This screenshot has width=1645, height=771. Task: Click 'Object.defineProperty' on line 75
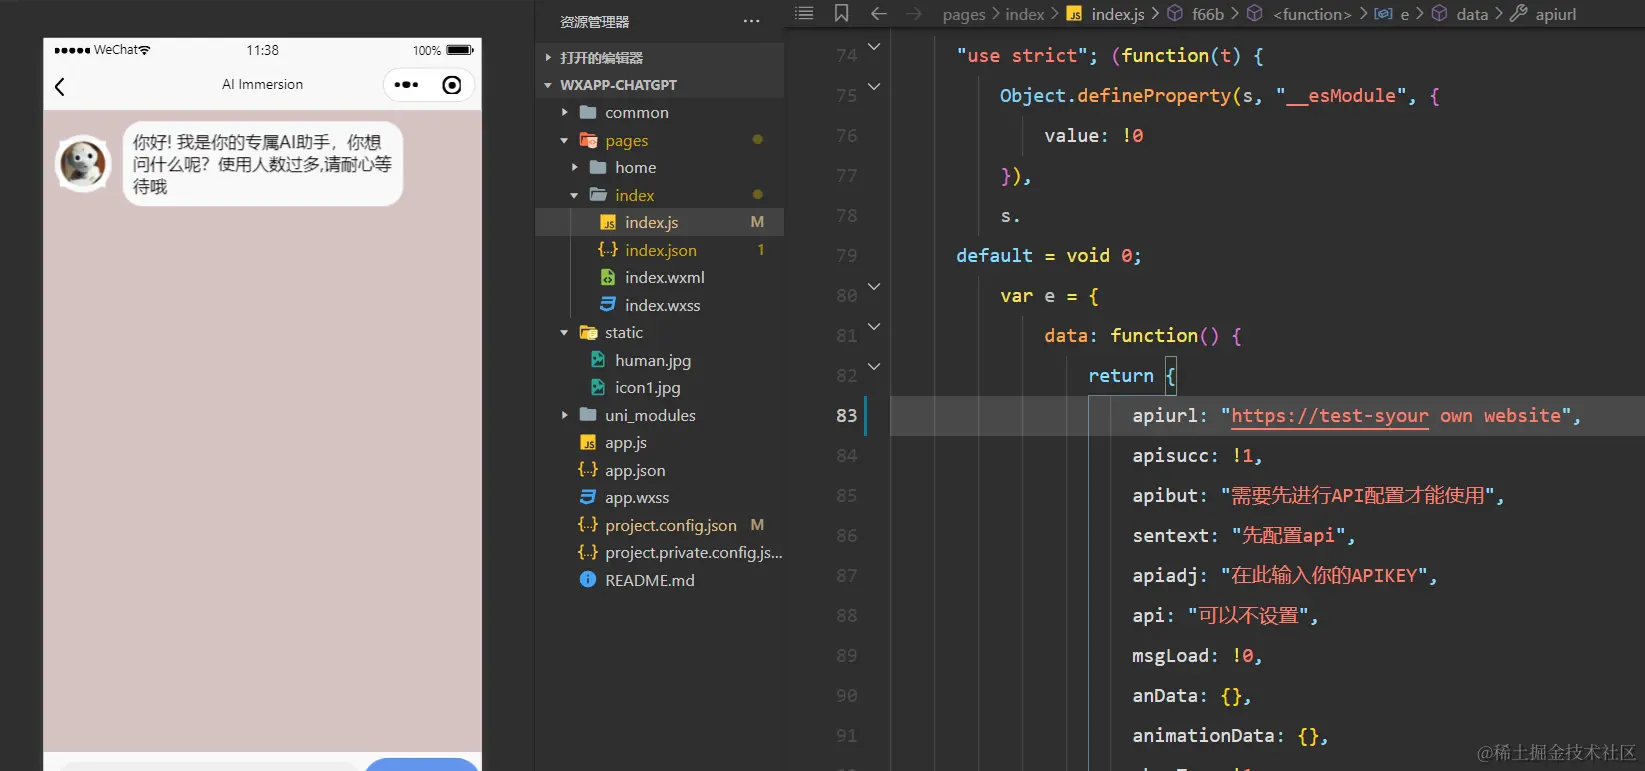(1115, 95)
